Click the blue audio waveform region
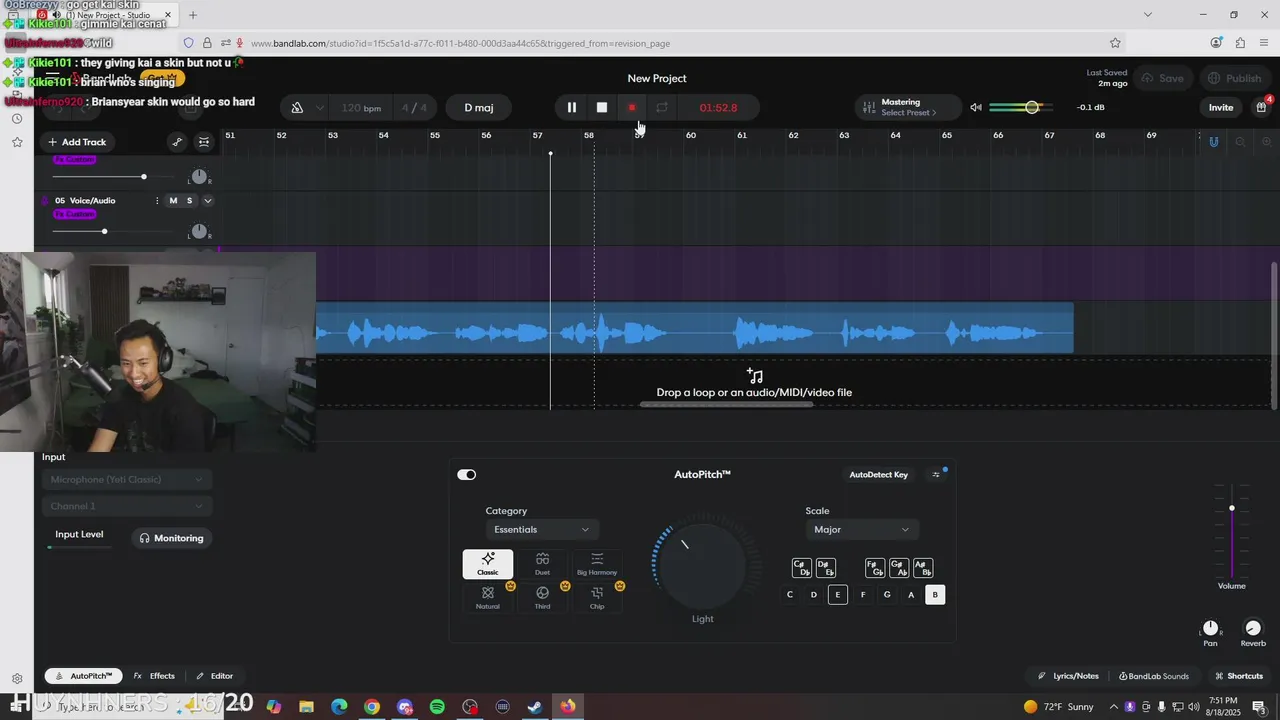The image size is (1280, 720). [694, 328]
